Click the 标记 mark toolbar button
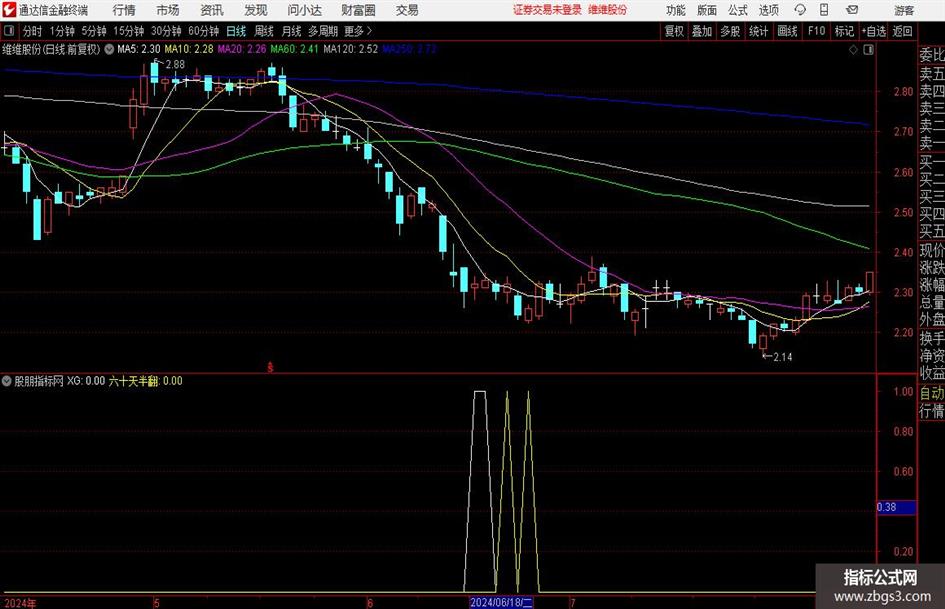 click(x=844, y=31)
